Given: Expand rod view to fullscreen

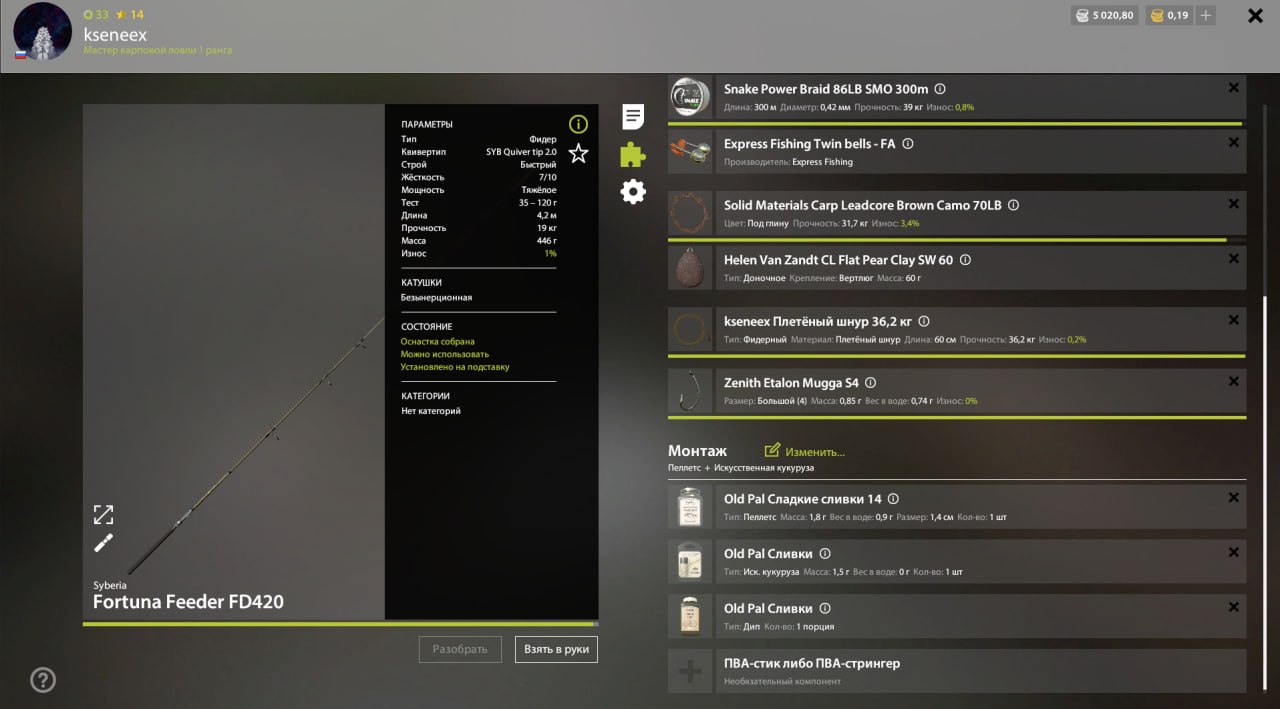Looking at the screenshot, I should (x=103, y=514).
